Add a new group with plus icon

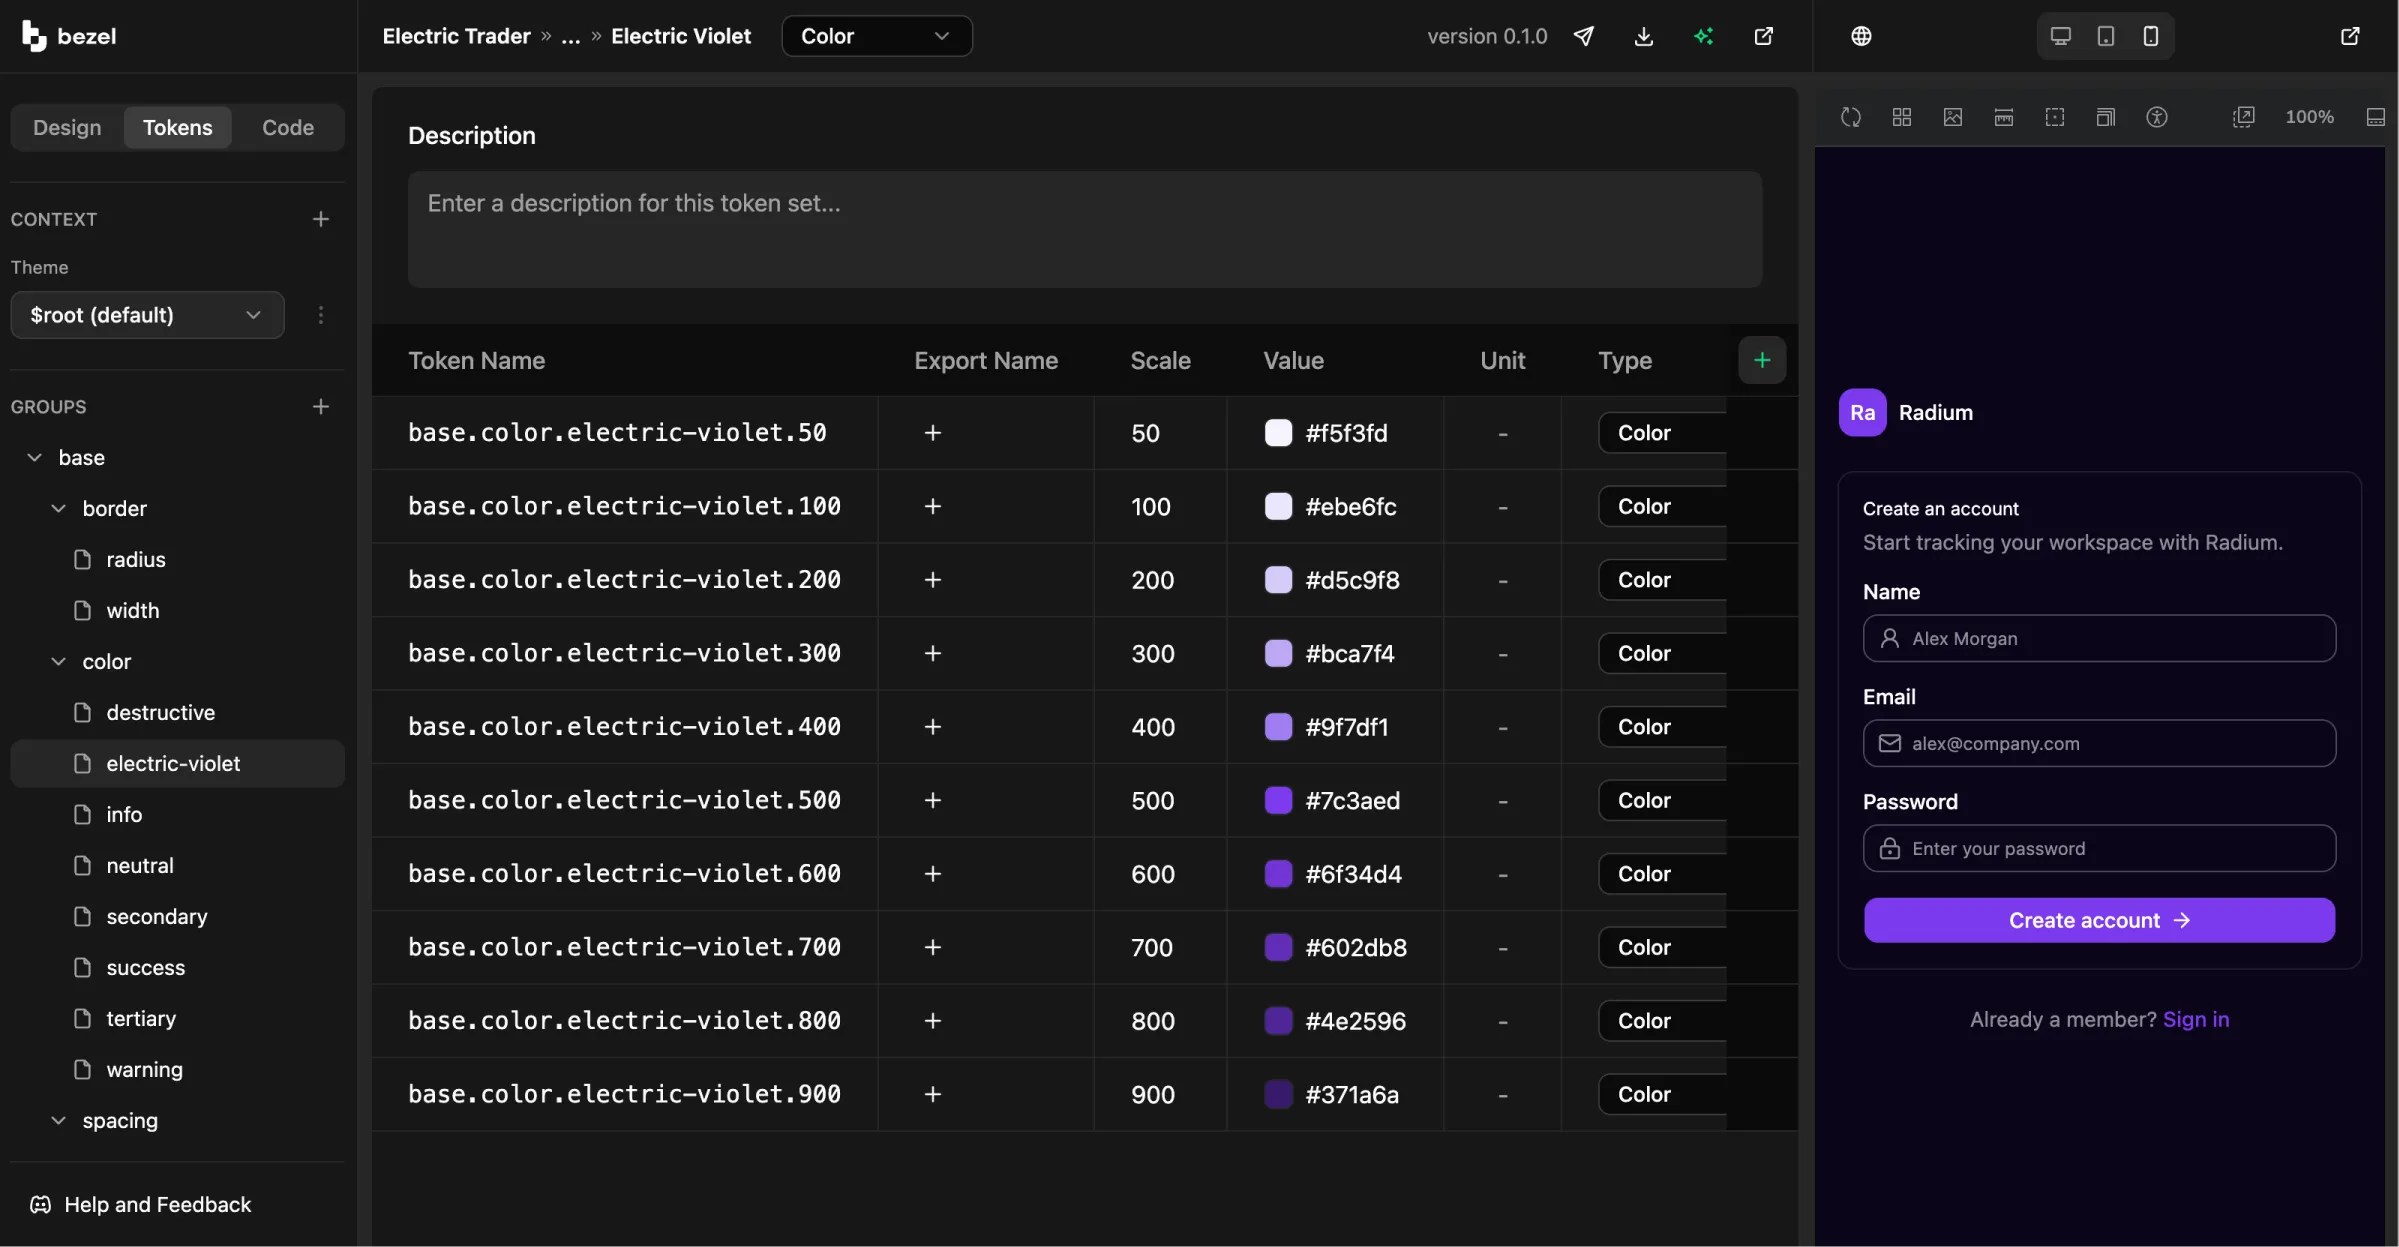(x=321, y=407)
